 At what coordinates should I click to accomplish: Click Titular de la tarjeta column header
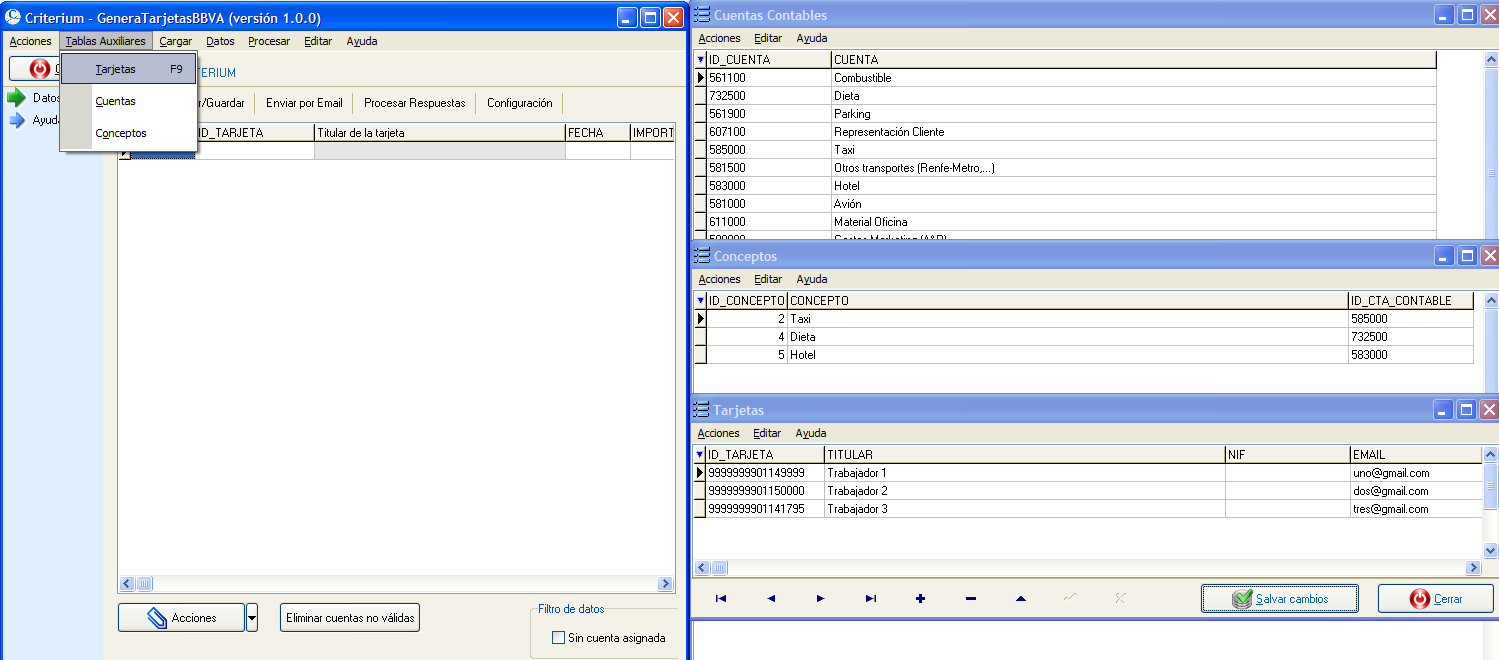(x=439, y=132)
